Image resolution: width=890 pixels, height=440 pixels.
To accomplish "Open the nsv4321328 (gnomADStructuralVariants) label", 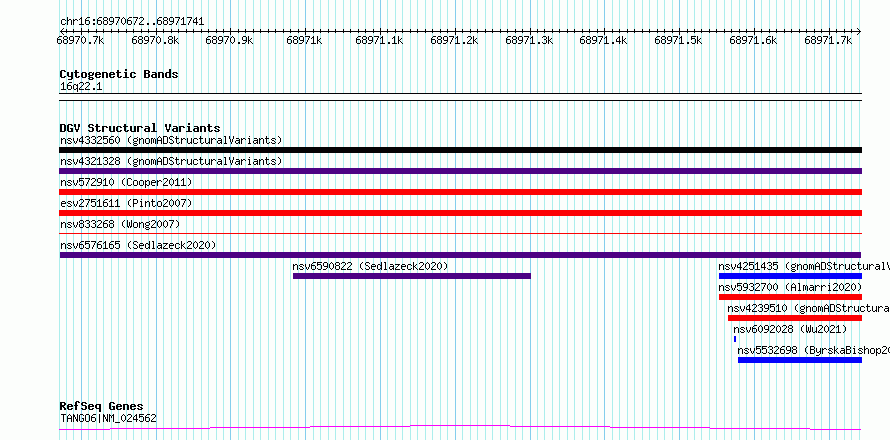I will point(171,161).
